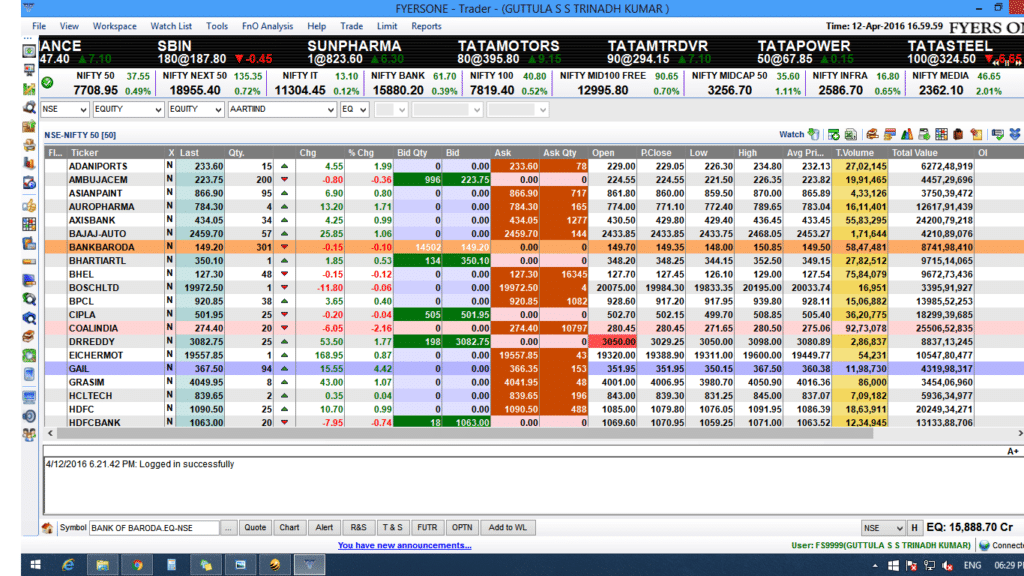Click the shopping bag icon in watchlist toolbar
1024x576 pixels.
tap(957, 134)
